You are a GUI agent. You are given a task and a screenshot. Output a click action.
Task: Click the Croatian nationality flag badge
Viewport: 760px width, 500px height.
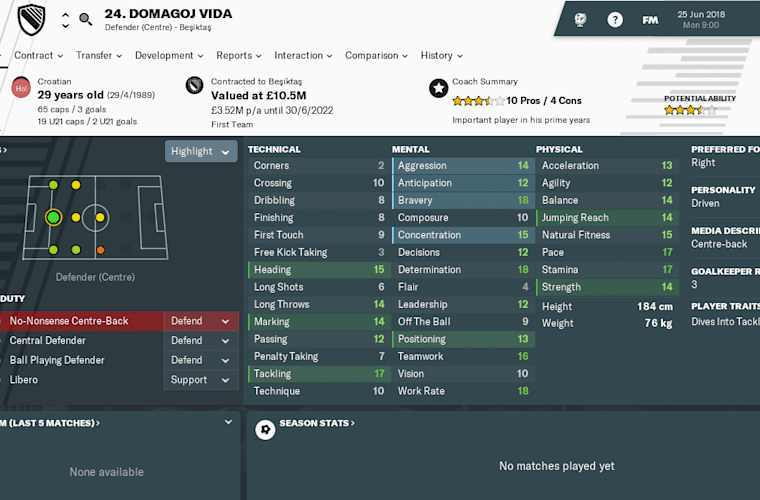coord(21,88)
